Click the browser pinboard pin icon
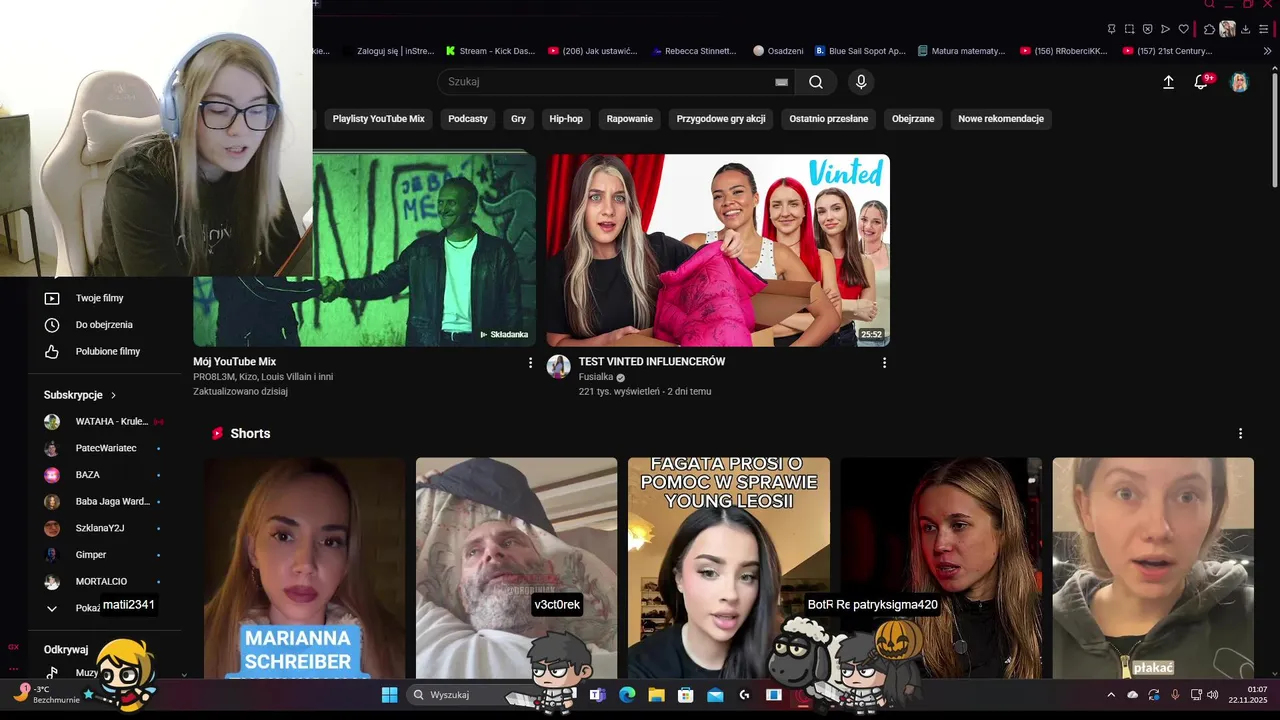This screenshot has width=1280, height=720. pos(1111,29)
